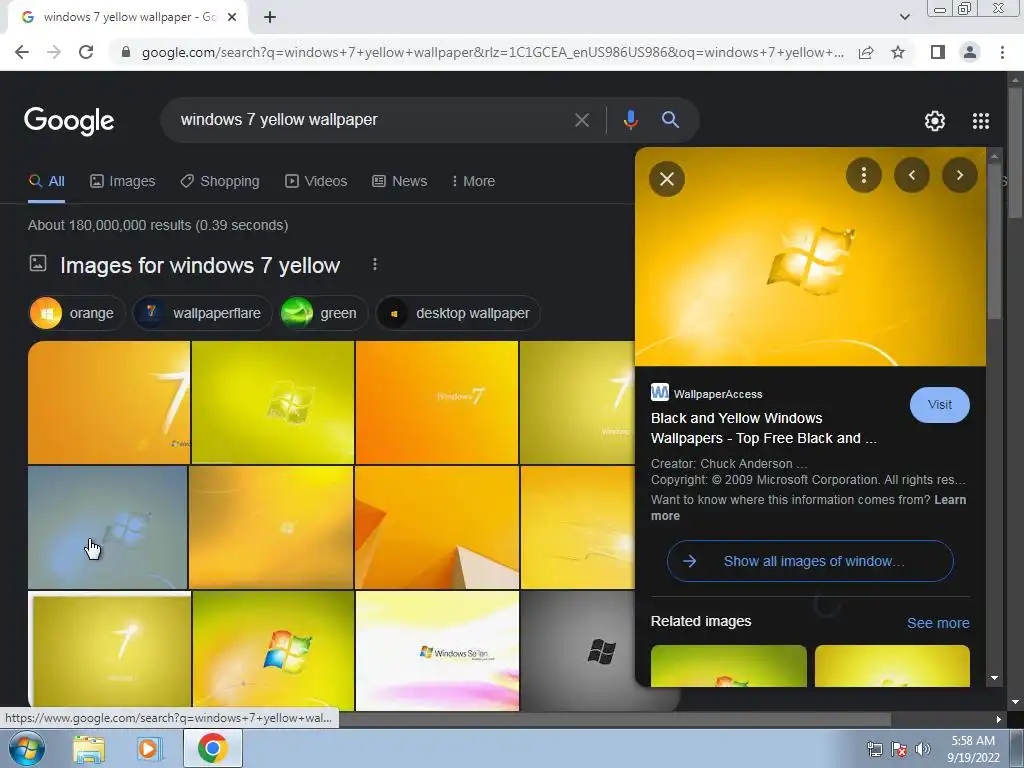Open a new browser tab

(270, 17)
